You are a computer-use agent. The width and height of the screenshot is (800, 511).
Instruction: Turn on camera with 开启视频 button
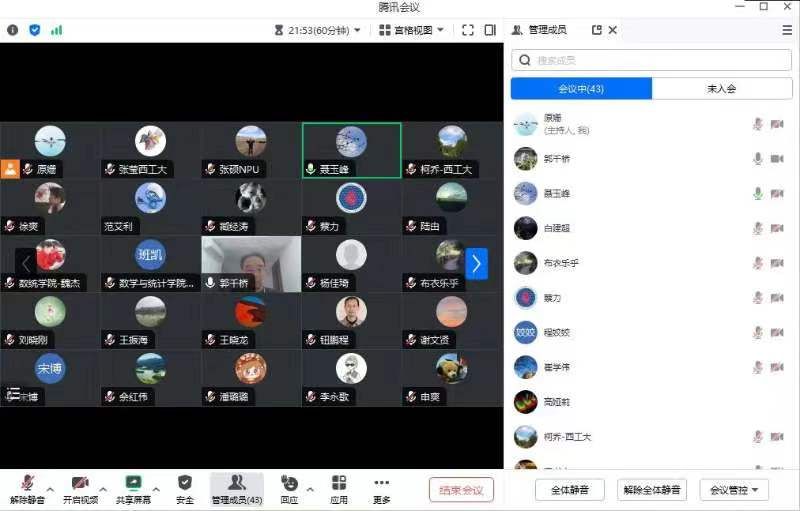pyautogui.click(x=80, y=488)
